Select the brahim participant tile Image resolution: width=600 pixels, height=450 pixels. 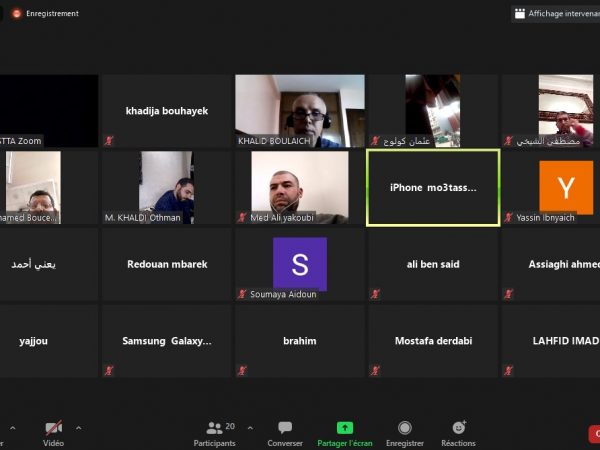[300, 341]
